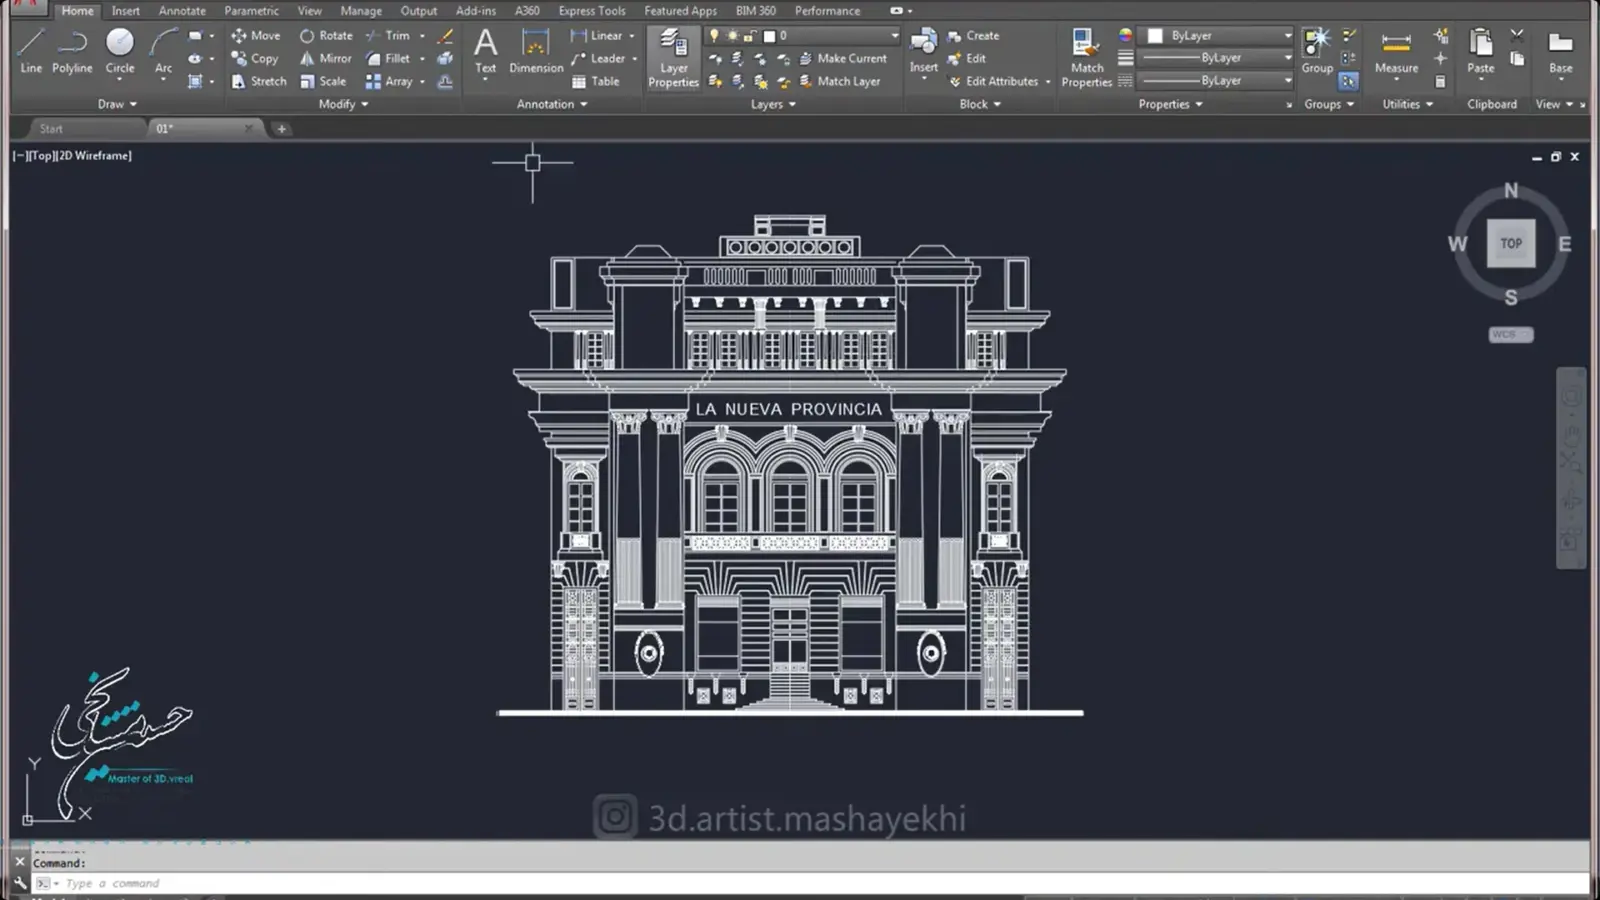Toggle layer on/off lightbulb icon
Screen dimensions: 1600x900
click(x=714, y=35)
